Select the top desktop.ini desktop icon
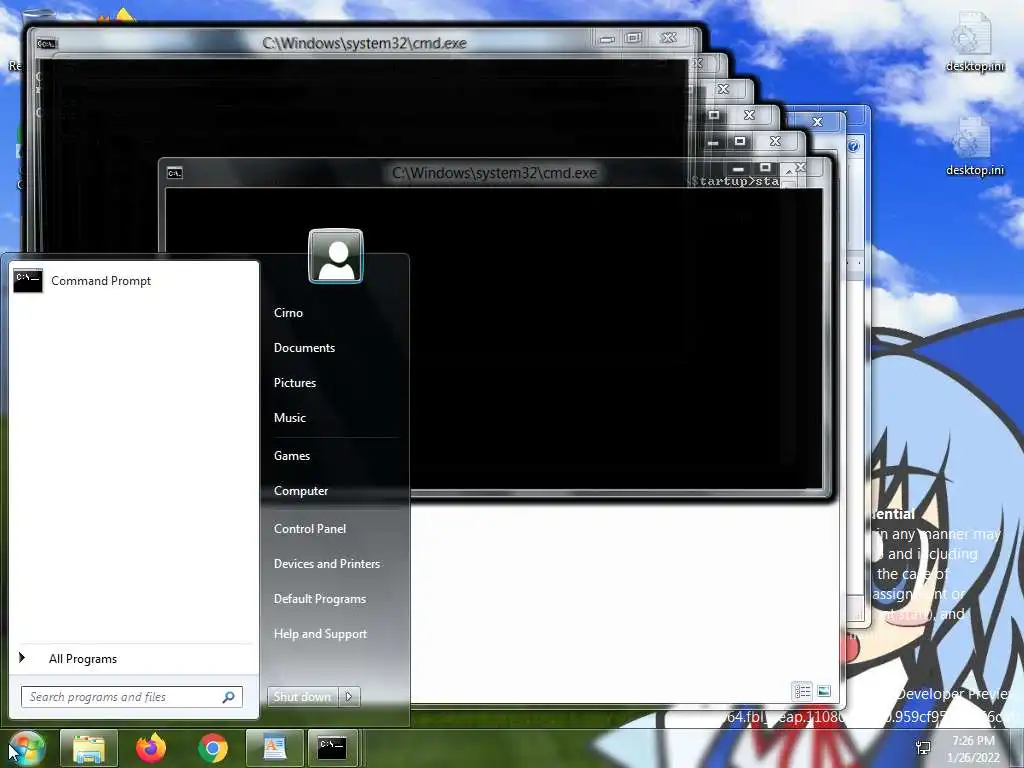 tap(974, 41)
